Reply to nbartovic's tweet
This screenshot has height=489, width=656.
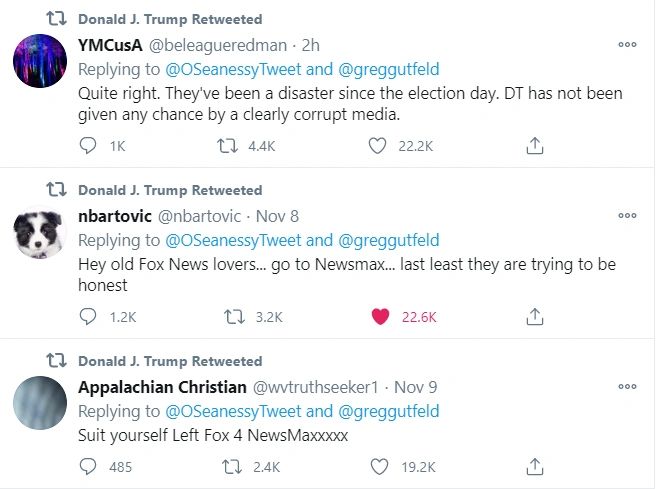coord(88,316)
